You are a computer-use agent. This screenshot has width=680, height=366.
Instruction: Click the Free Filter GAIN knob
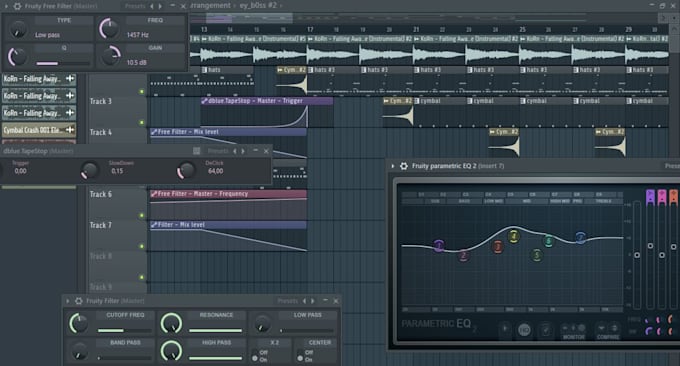coord(111,56)
